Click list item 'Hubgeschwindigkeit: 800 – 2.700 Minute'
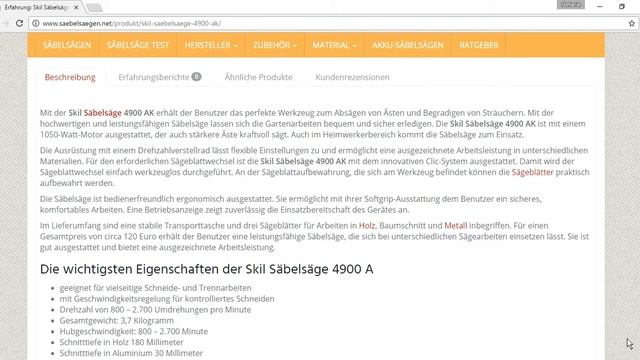This screenshot has width=640, height=360. pos(133,331)
